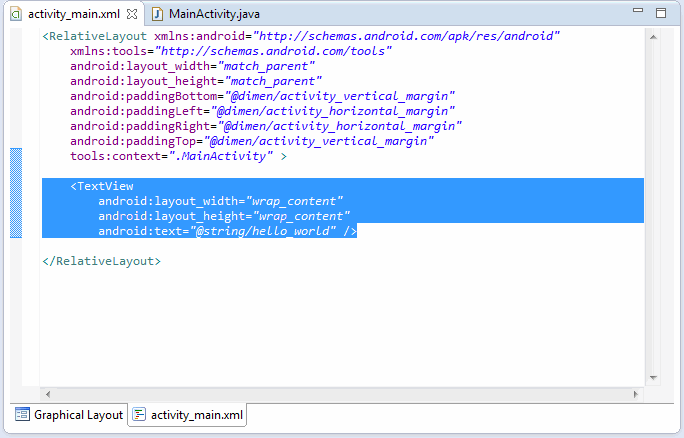The width and height of the screenshot is (684, 438).
Task: Minimize the editor pane
Action: tap(638, 10)
